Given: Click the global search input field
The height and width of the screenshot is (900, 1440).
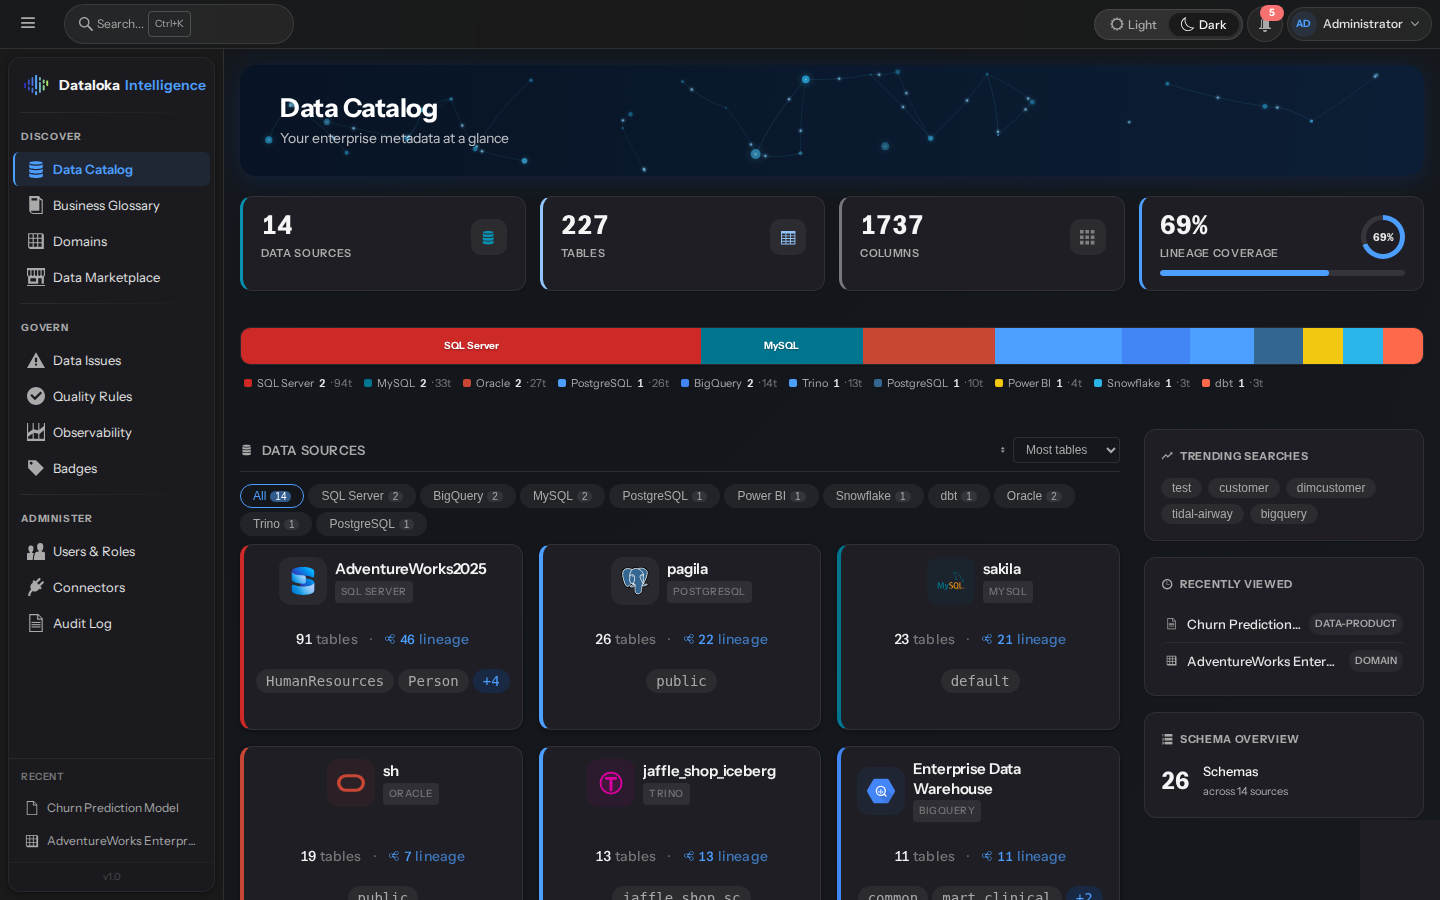Looking at the screenshot, I should point(178,23).
